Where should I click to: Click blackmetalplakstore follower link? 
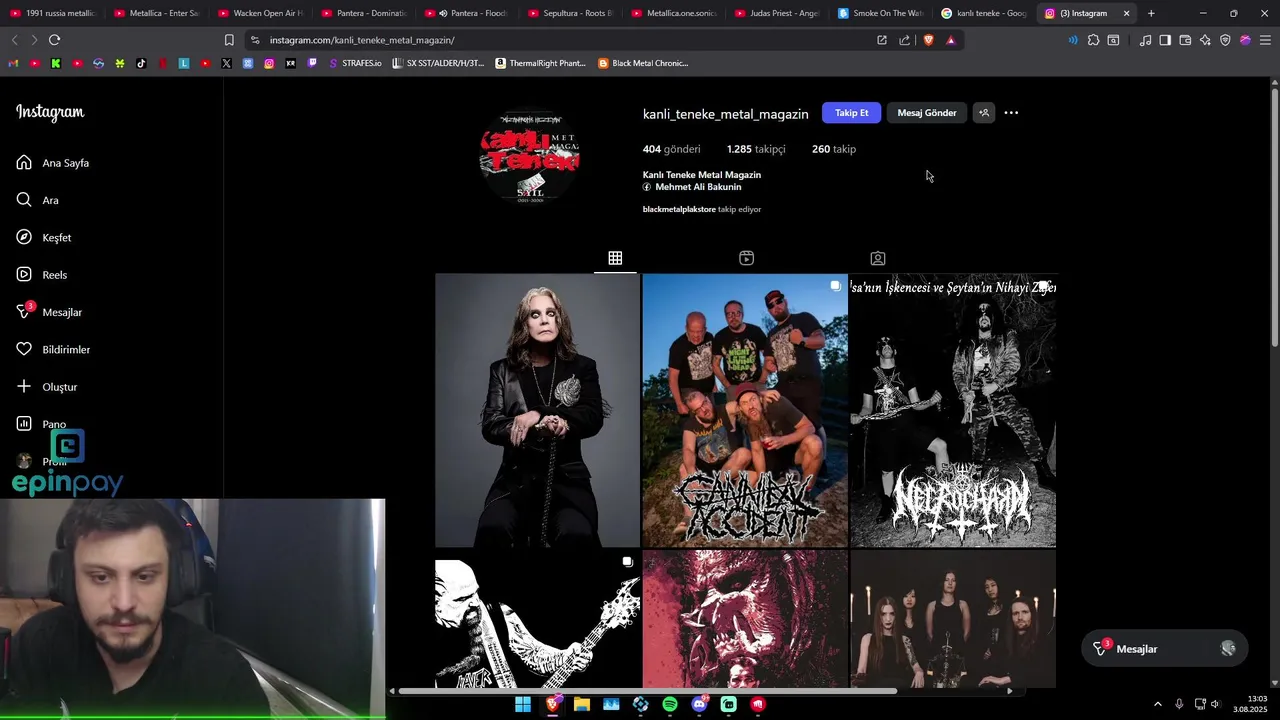(x=679, y=209)
